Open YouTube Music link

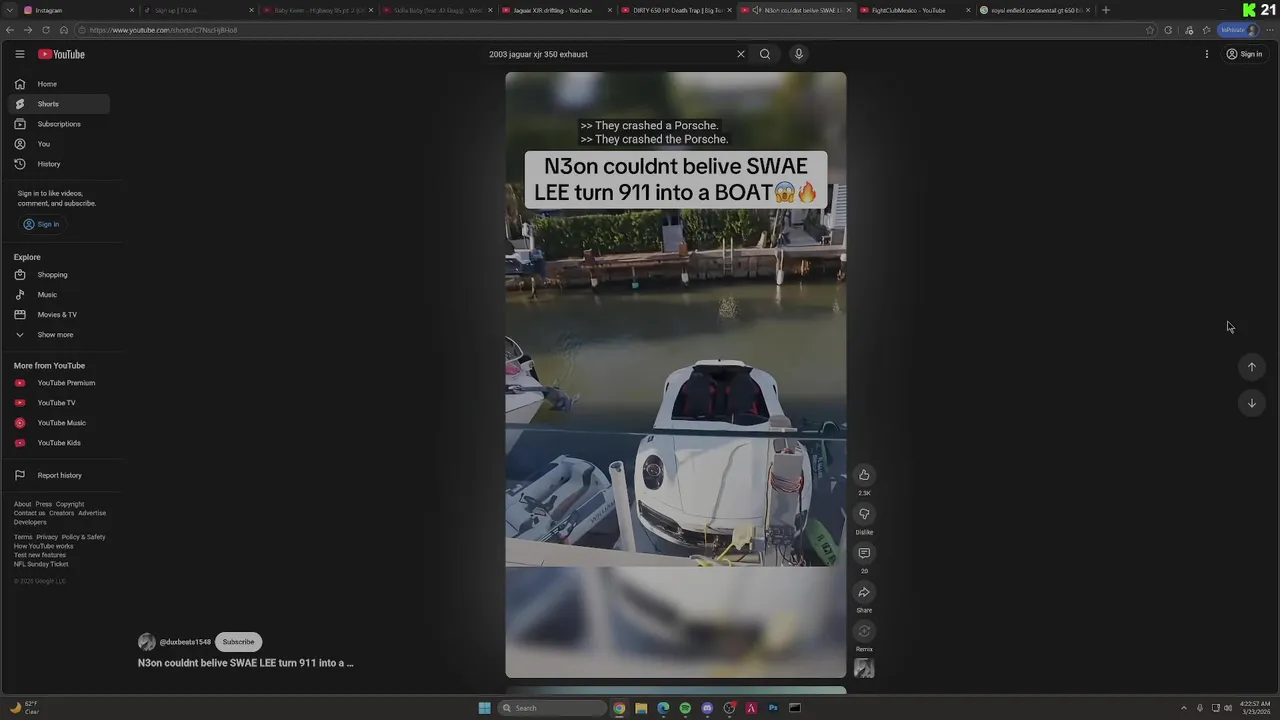(59, 423)
